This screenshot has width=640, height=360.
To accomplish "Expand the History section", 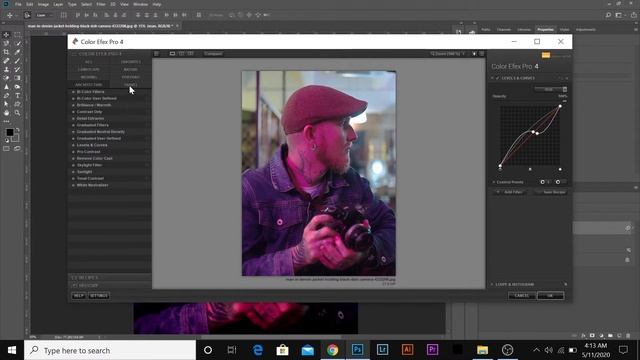I will pos(109,285).
